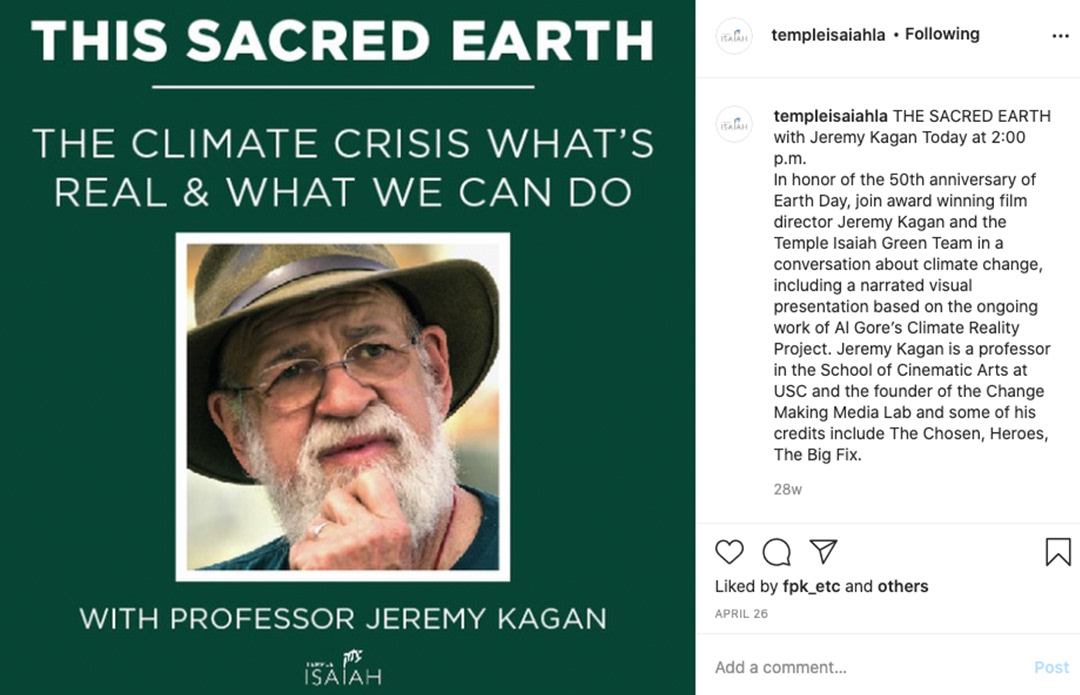
Task: Toggle the Following button
Action: click(942, 34)
